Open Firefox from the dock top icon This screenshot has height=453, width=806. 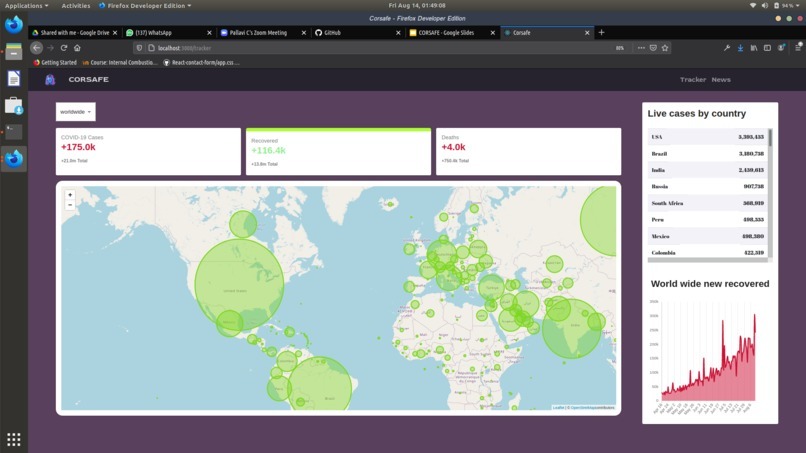pos(14,24)
